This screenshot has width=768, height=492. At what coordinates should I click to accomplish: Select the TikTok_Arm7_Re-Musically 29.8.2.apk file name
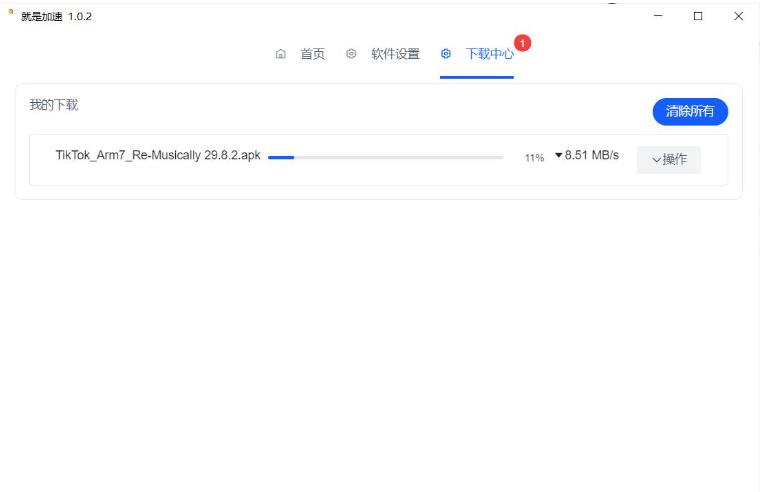click(x=158, y=155)
